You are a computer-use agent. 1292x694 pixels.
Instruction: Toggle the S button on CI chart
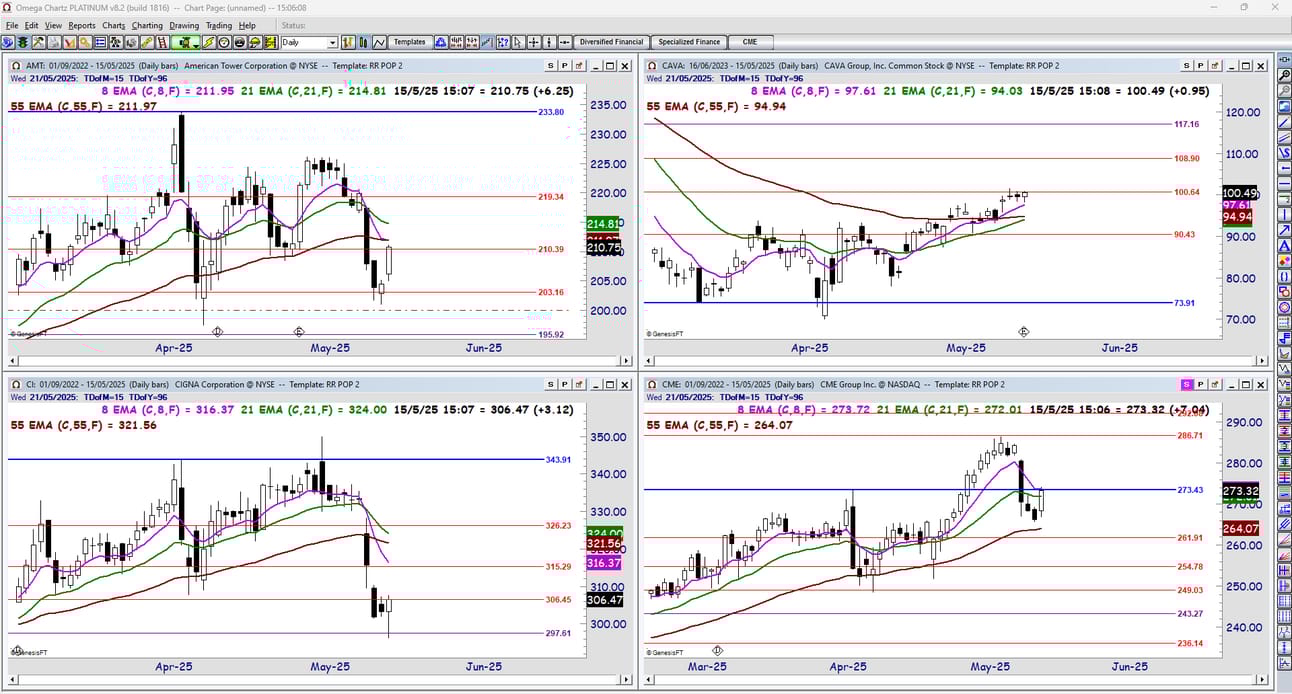point(550,384)
